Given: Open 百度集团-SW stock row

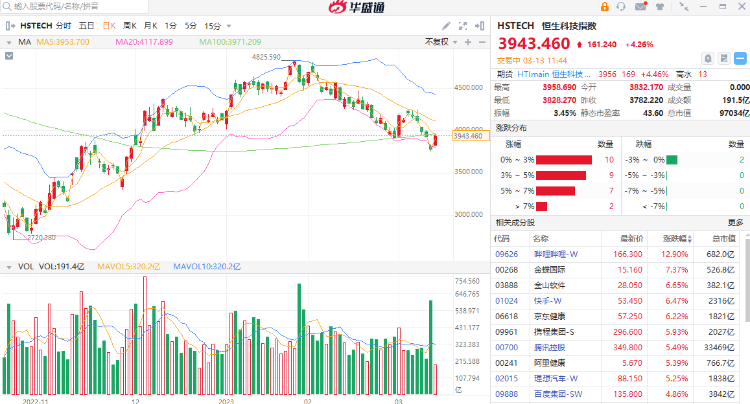Looking at the screenshot, I should pyautogui.click(x=616, y=394).
